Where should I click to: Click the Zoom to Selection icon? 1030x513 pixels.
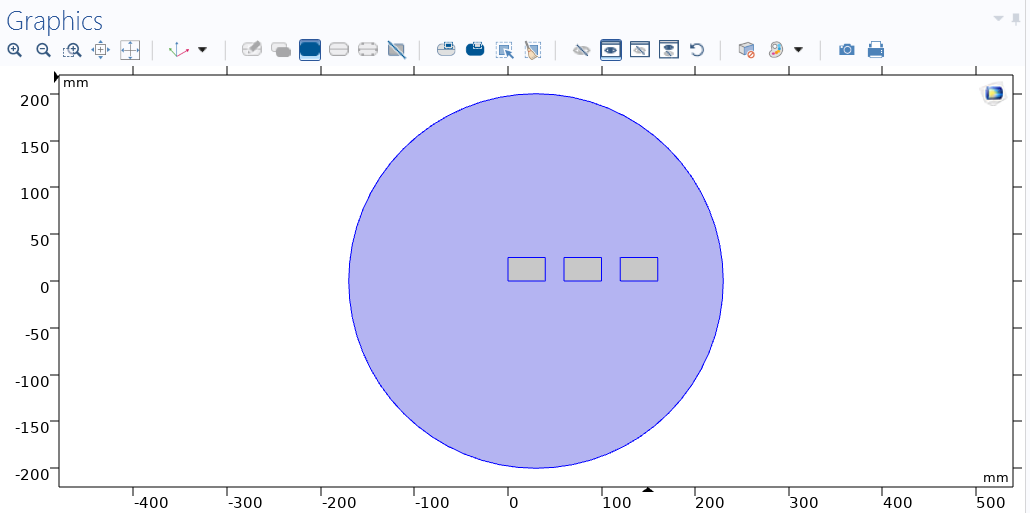[x=101, y=49]
